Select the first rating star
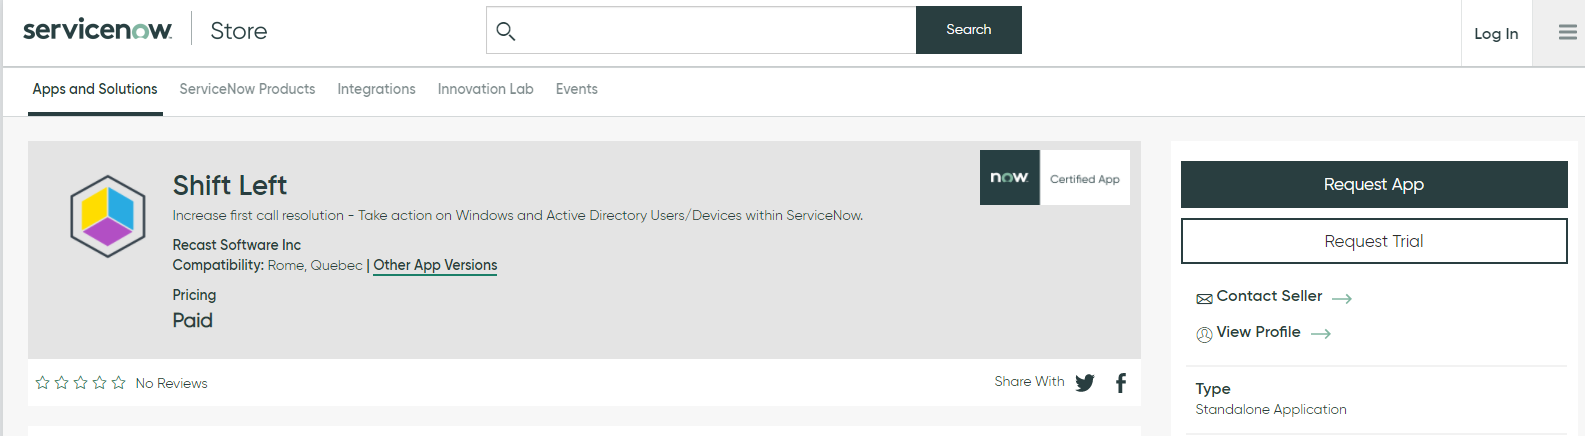 click(x=42, y=383)
